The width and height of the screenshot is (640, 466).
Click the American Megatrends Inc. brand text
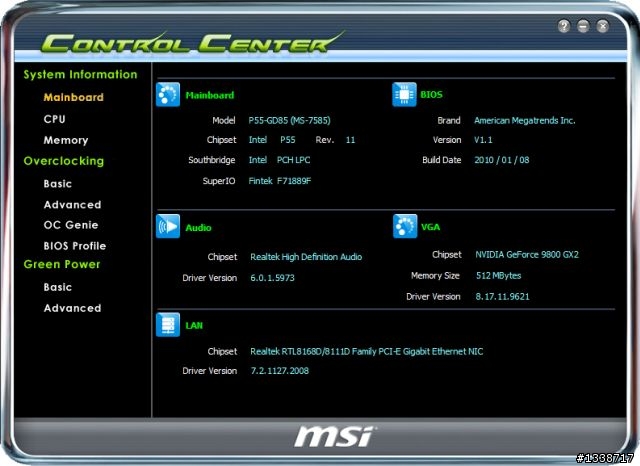pos(524,120)
